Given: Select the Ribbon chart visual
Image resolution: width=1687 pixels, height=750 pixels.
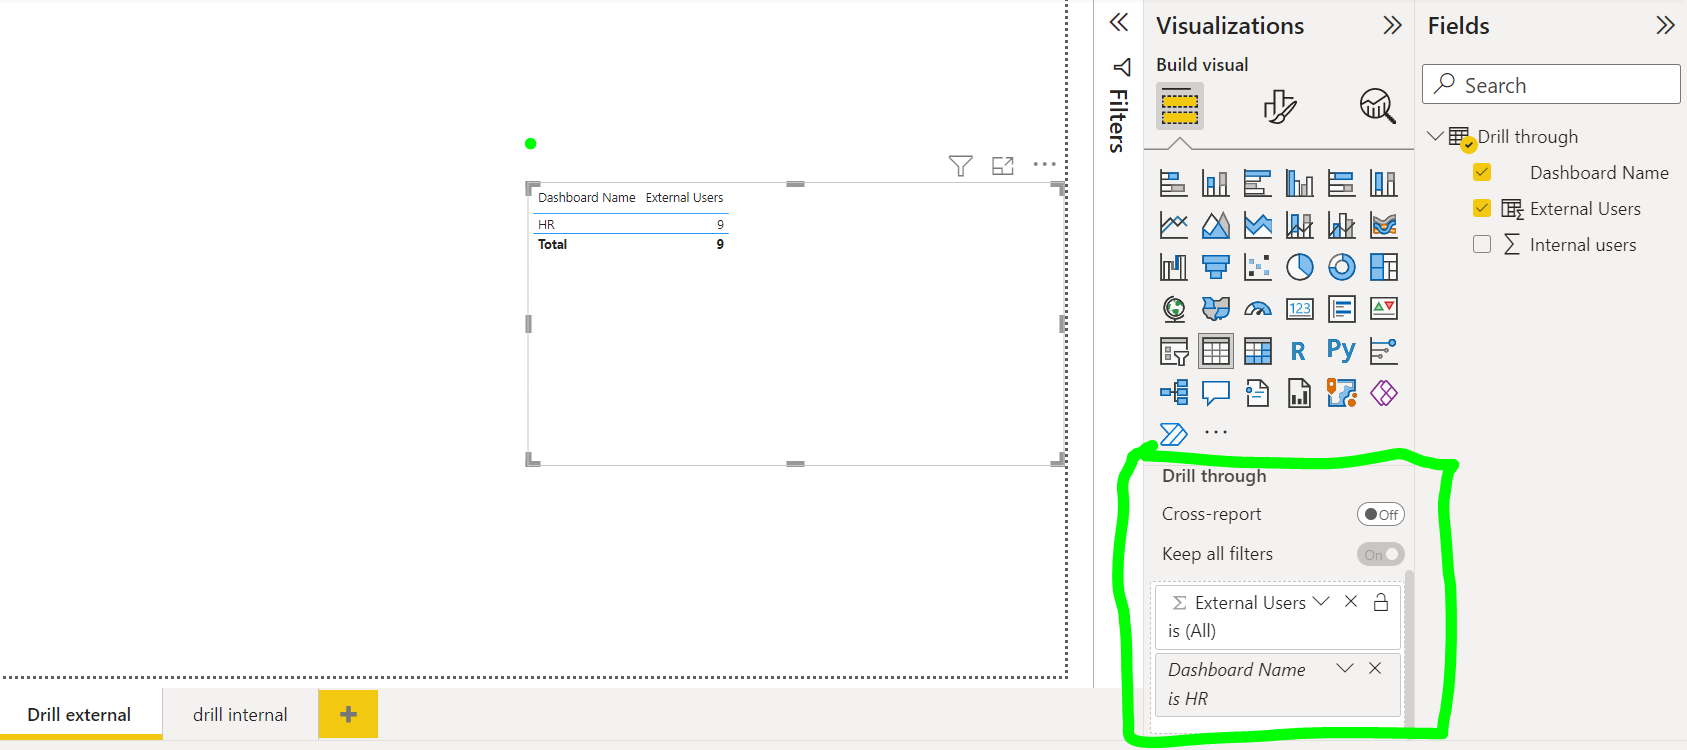Looking at the screenshot, I should tap(1384, 225).
